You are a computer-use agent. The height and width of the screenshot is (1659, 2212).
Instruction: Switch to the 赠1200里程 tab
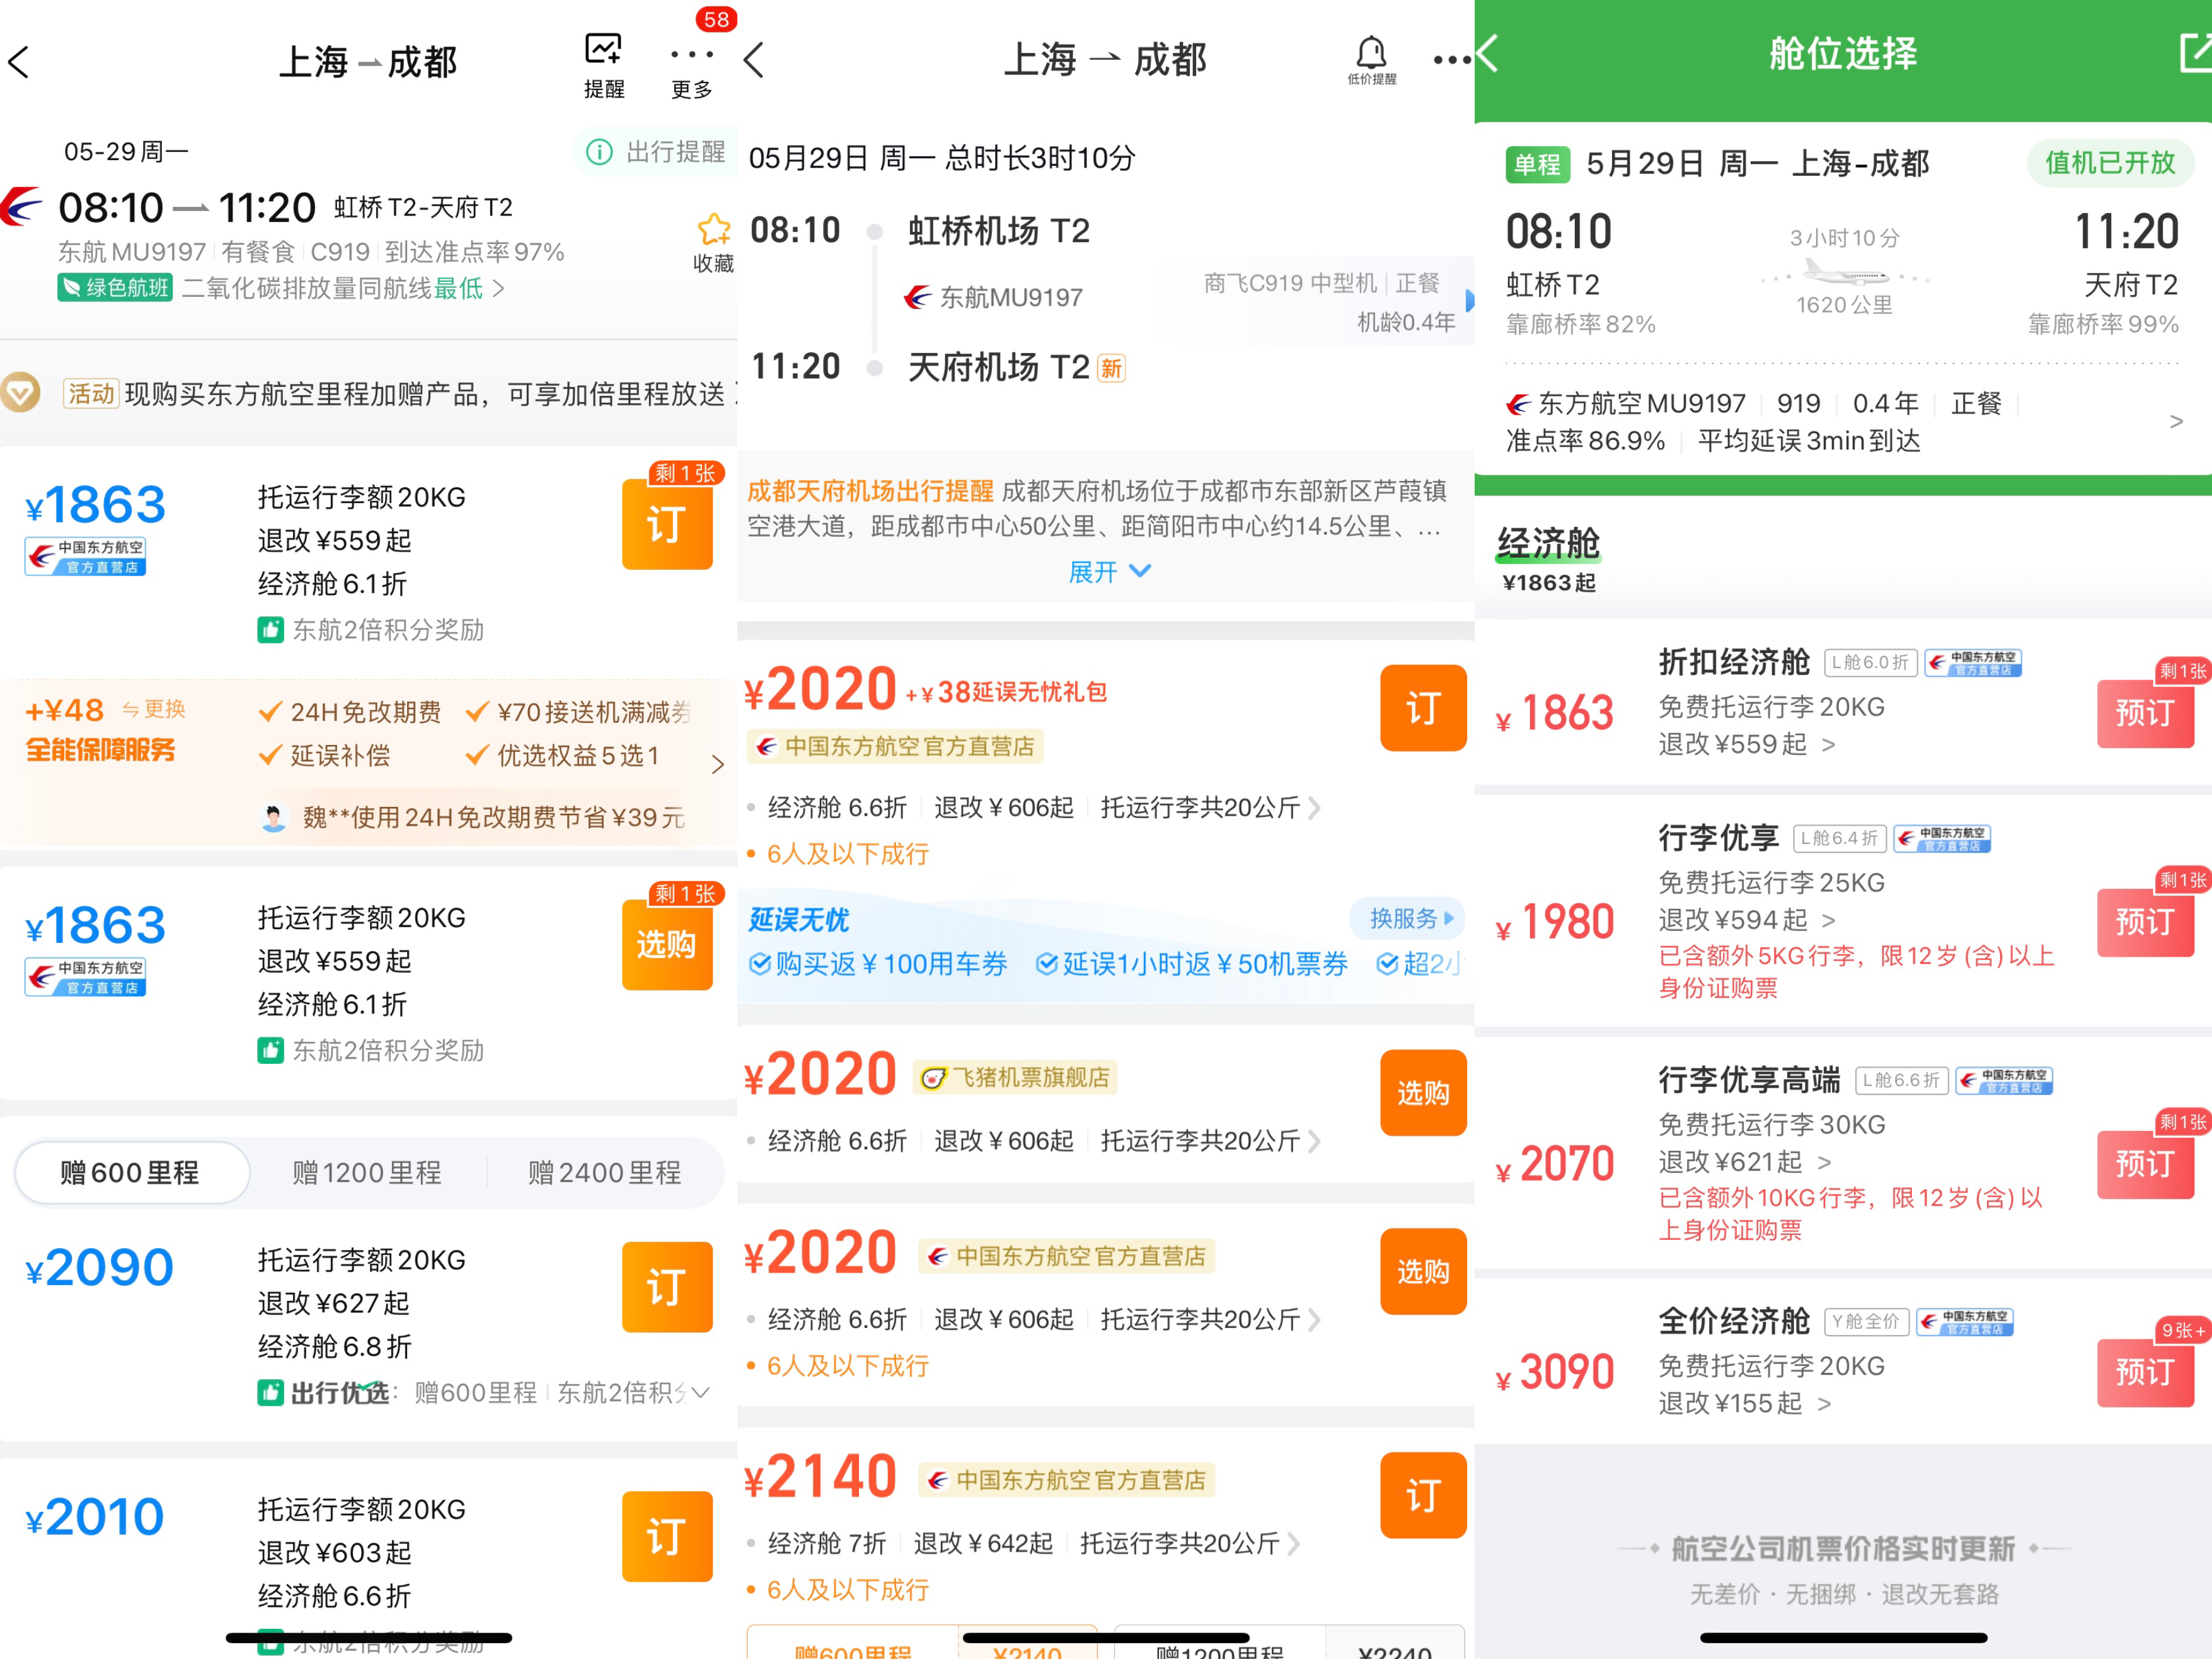(x=365, y=1172)
